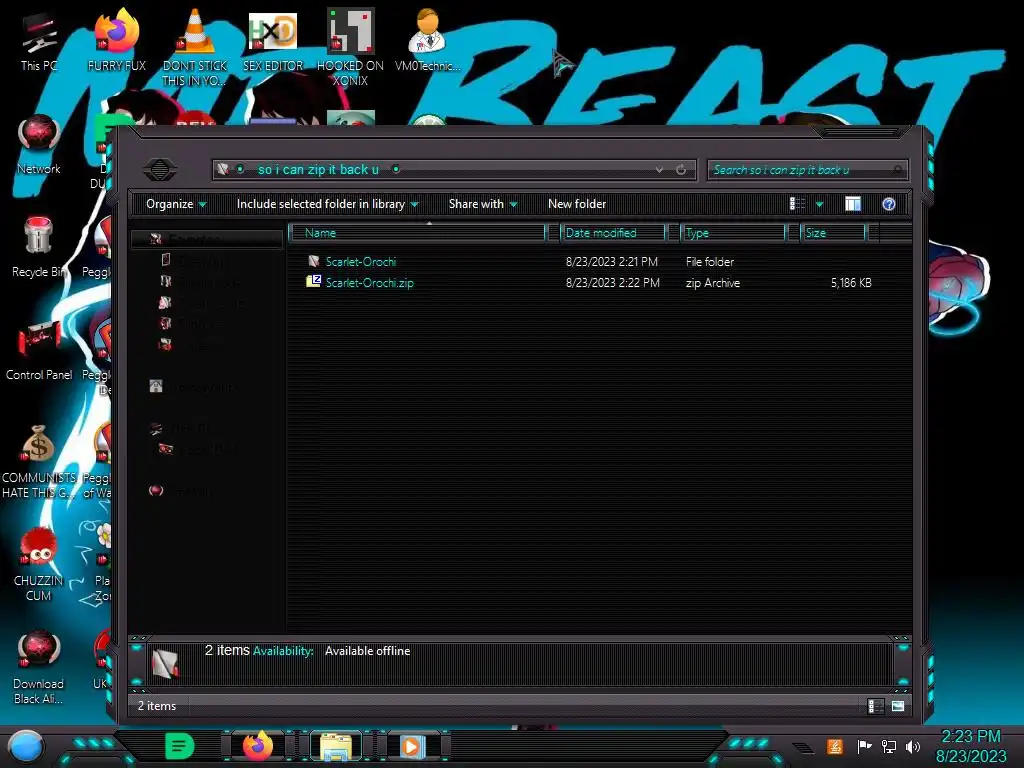Click the Change your view icon
The image size is (1024, 768).
tap(797, 204)
